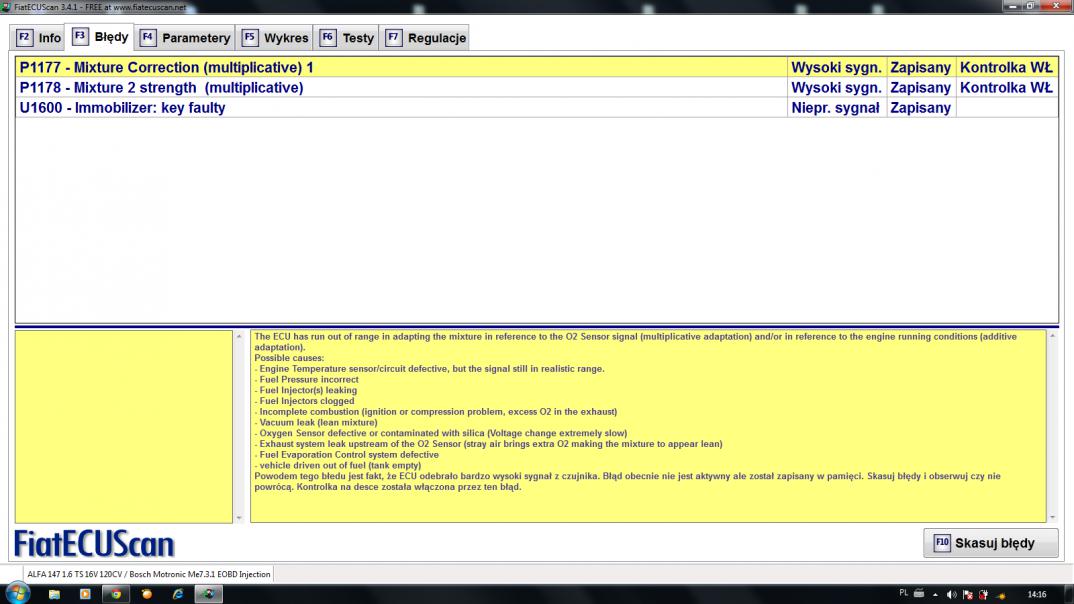Click 'Kontrolka WŁ' cell of P1177
The image size is (1074, 604).
(1006, 67)
